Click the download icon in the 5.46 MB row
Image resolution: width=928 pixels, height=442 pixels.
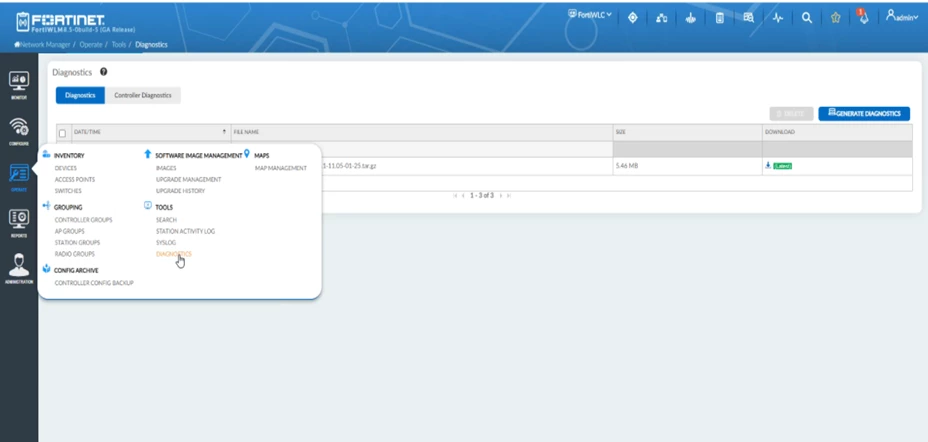[x=768, y=165]
